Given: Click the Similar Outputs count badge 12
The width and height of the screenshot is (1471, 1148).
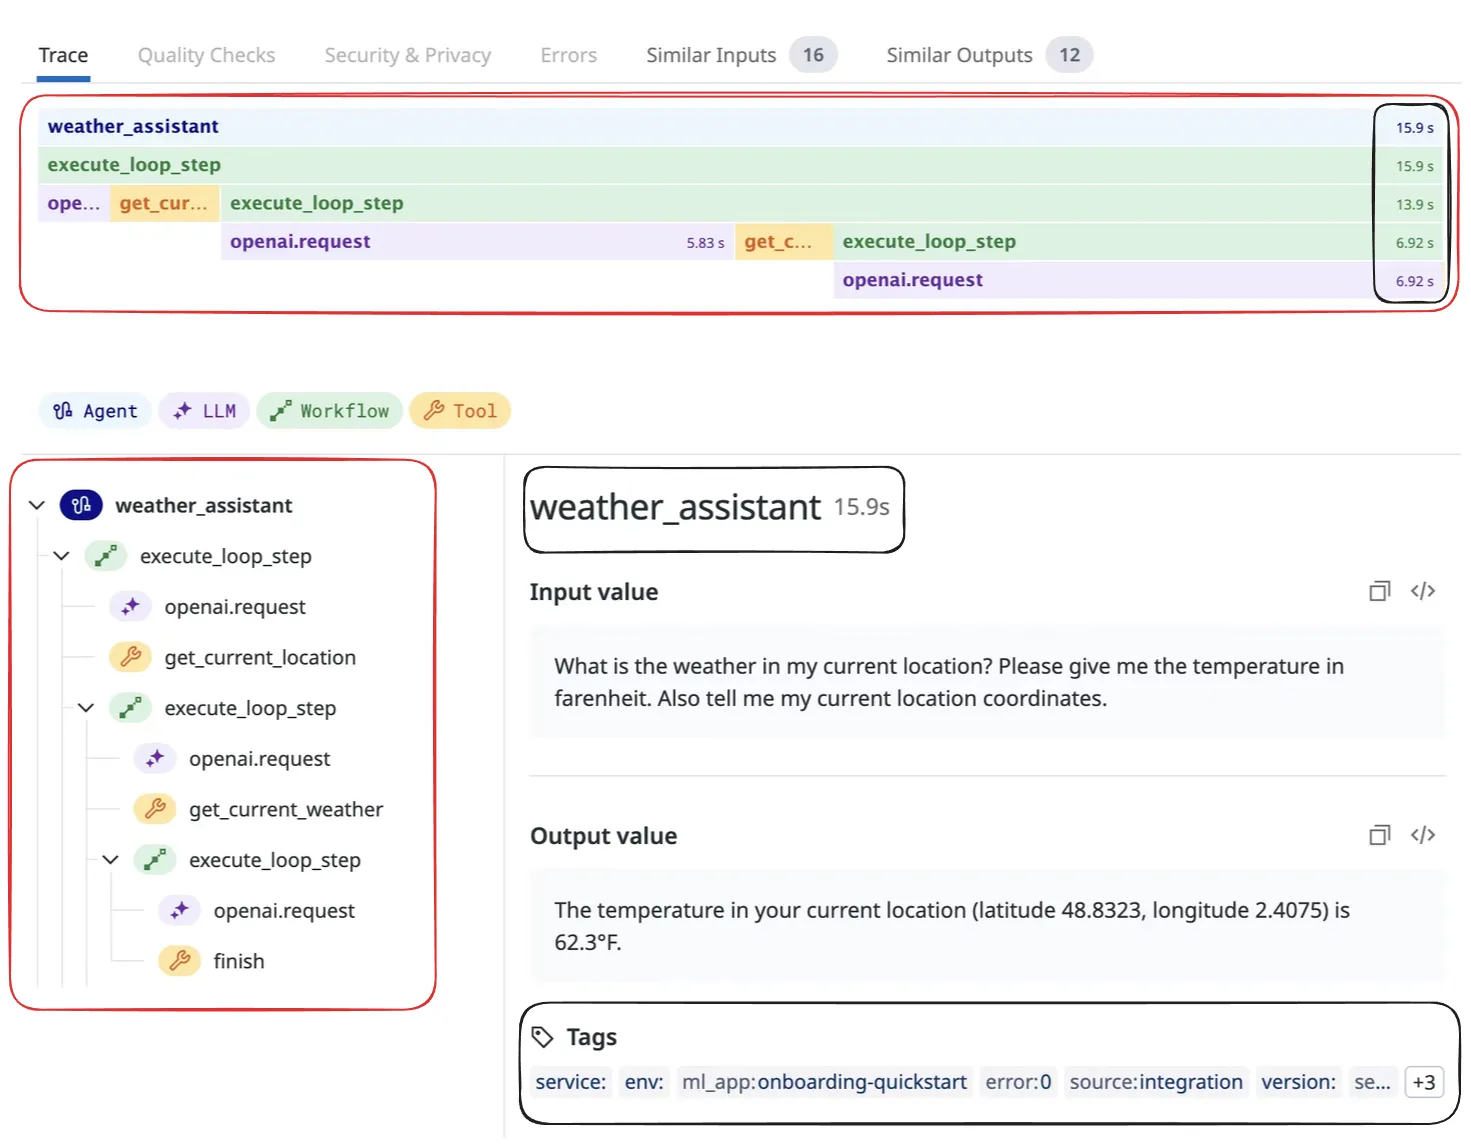Looking at the screenshot, I should [1069, 55].
